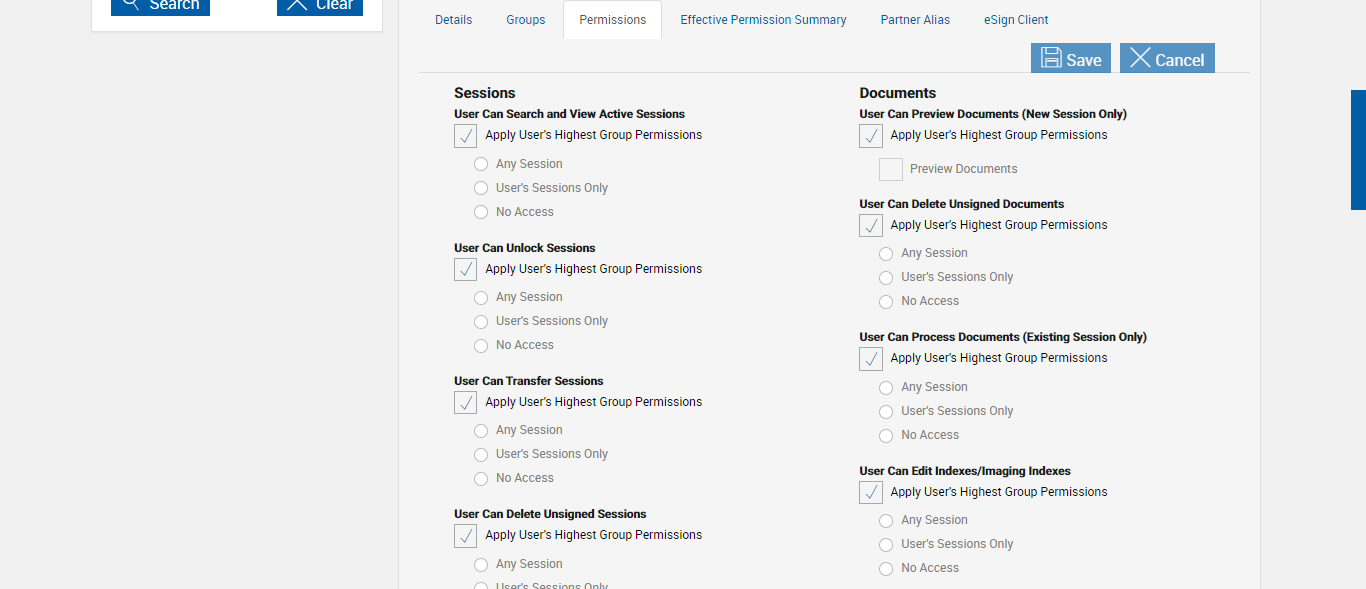Select Any Session under Search and View Active Sessions
The image size is (1366, 589).
coord(481,164)
